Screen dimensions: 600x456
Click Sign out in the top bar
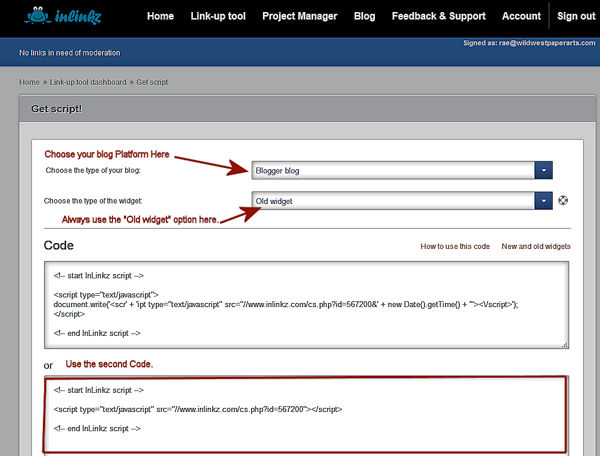click(x=576, y=17)
